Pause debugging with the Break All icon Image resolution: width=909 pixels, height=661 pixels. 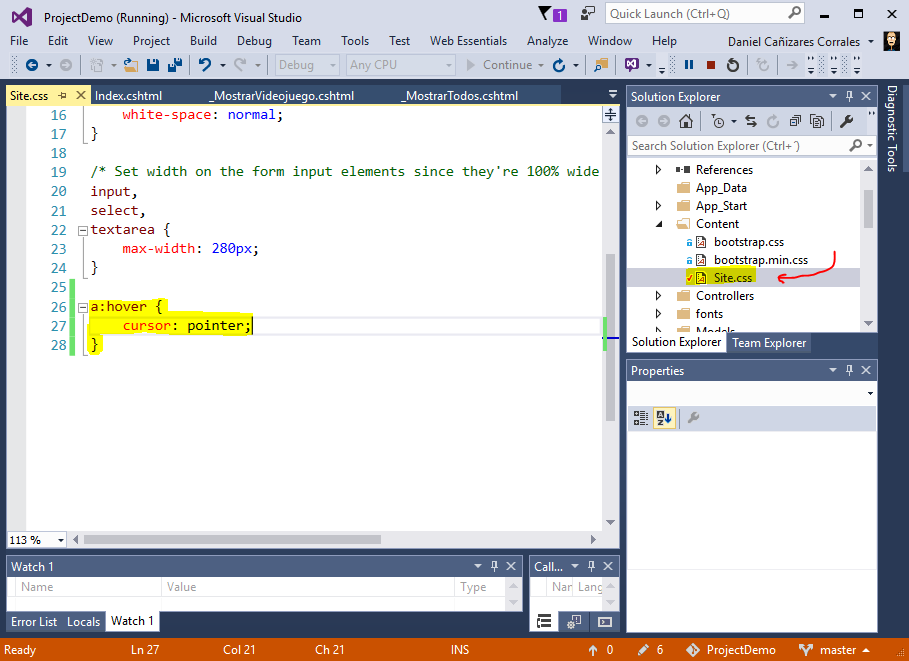689,64
